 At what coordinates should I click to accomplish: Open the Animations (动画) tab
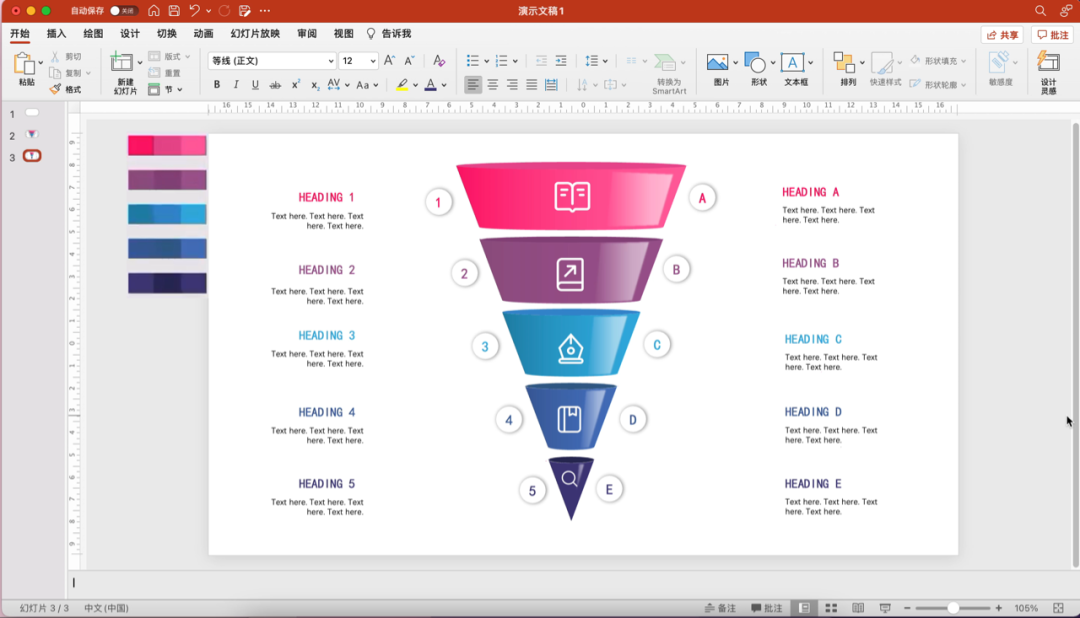point(203,34)
